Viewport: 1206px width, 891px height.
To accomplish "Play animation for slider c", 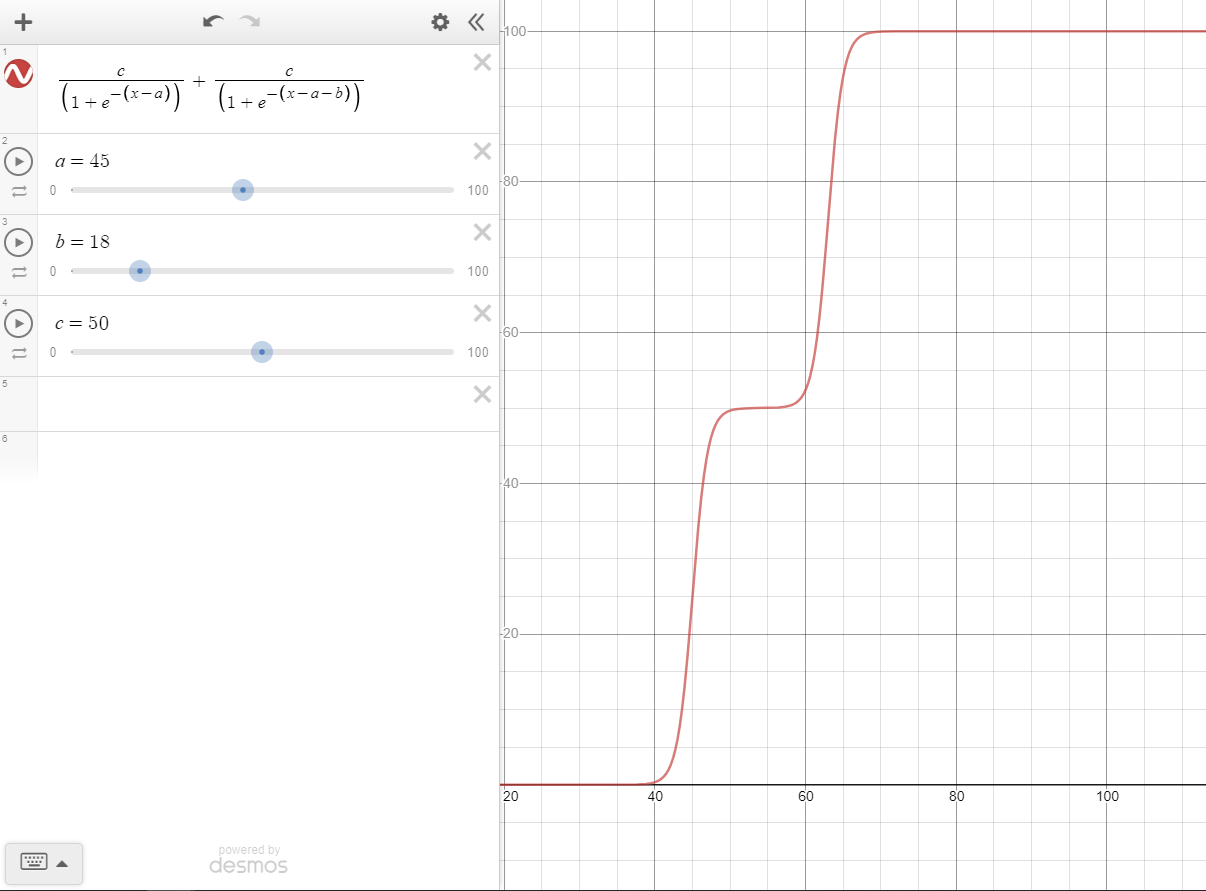I will point(19,323).
